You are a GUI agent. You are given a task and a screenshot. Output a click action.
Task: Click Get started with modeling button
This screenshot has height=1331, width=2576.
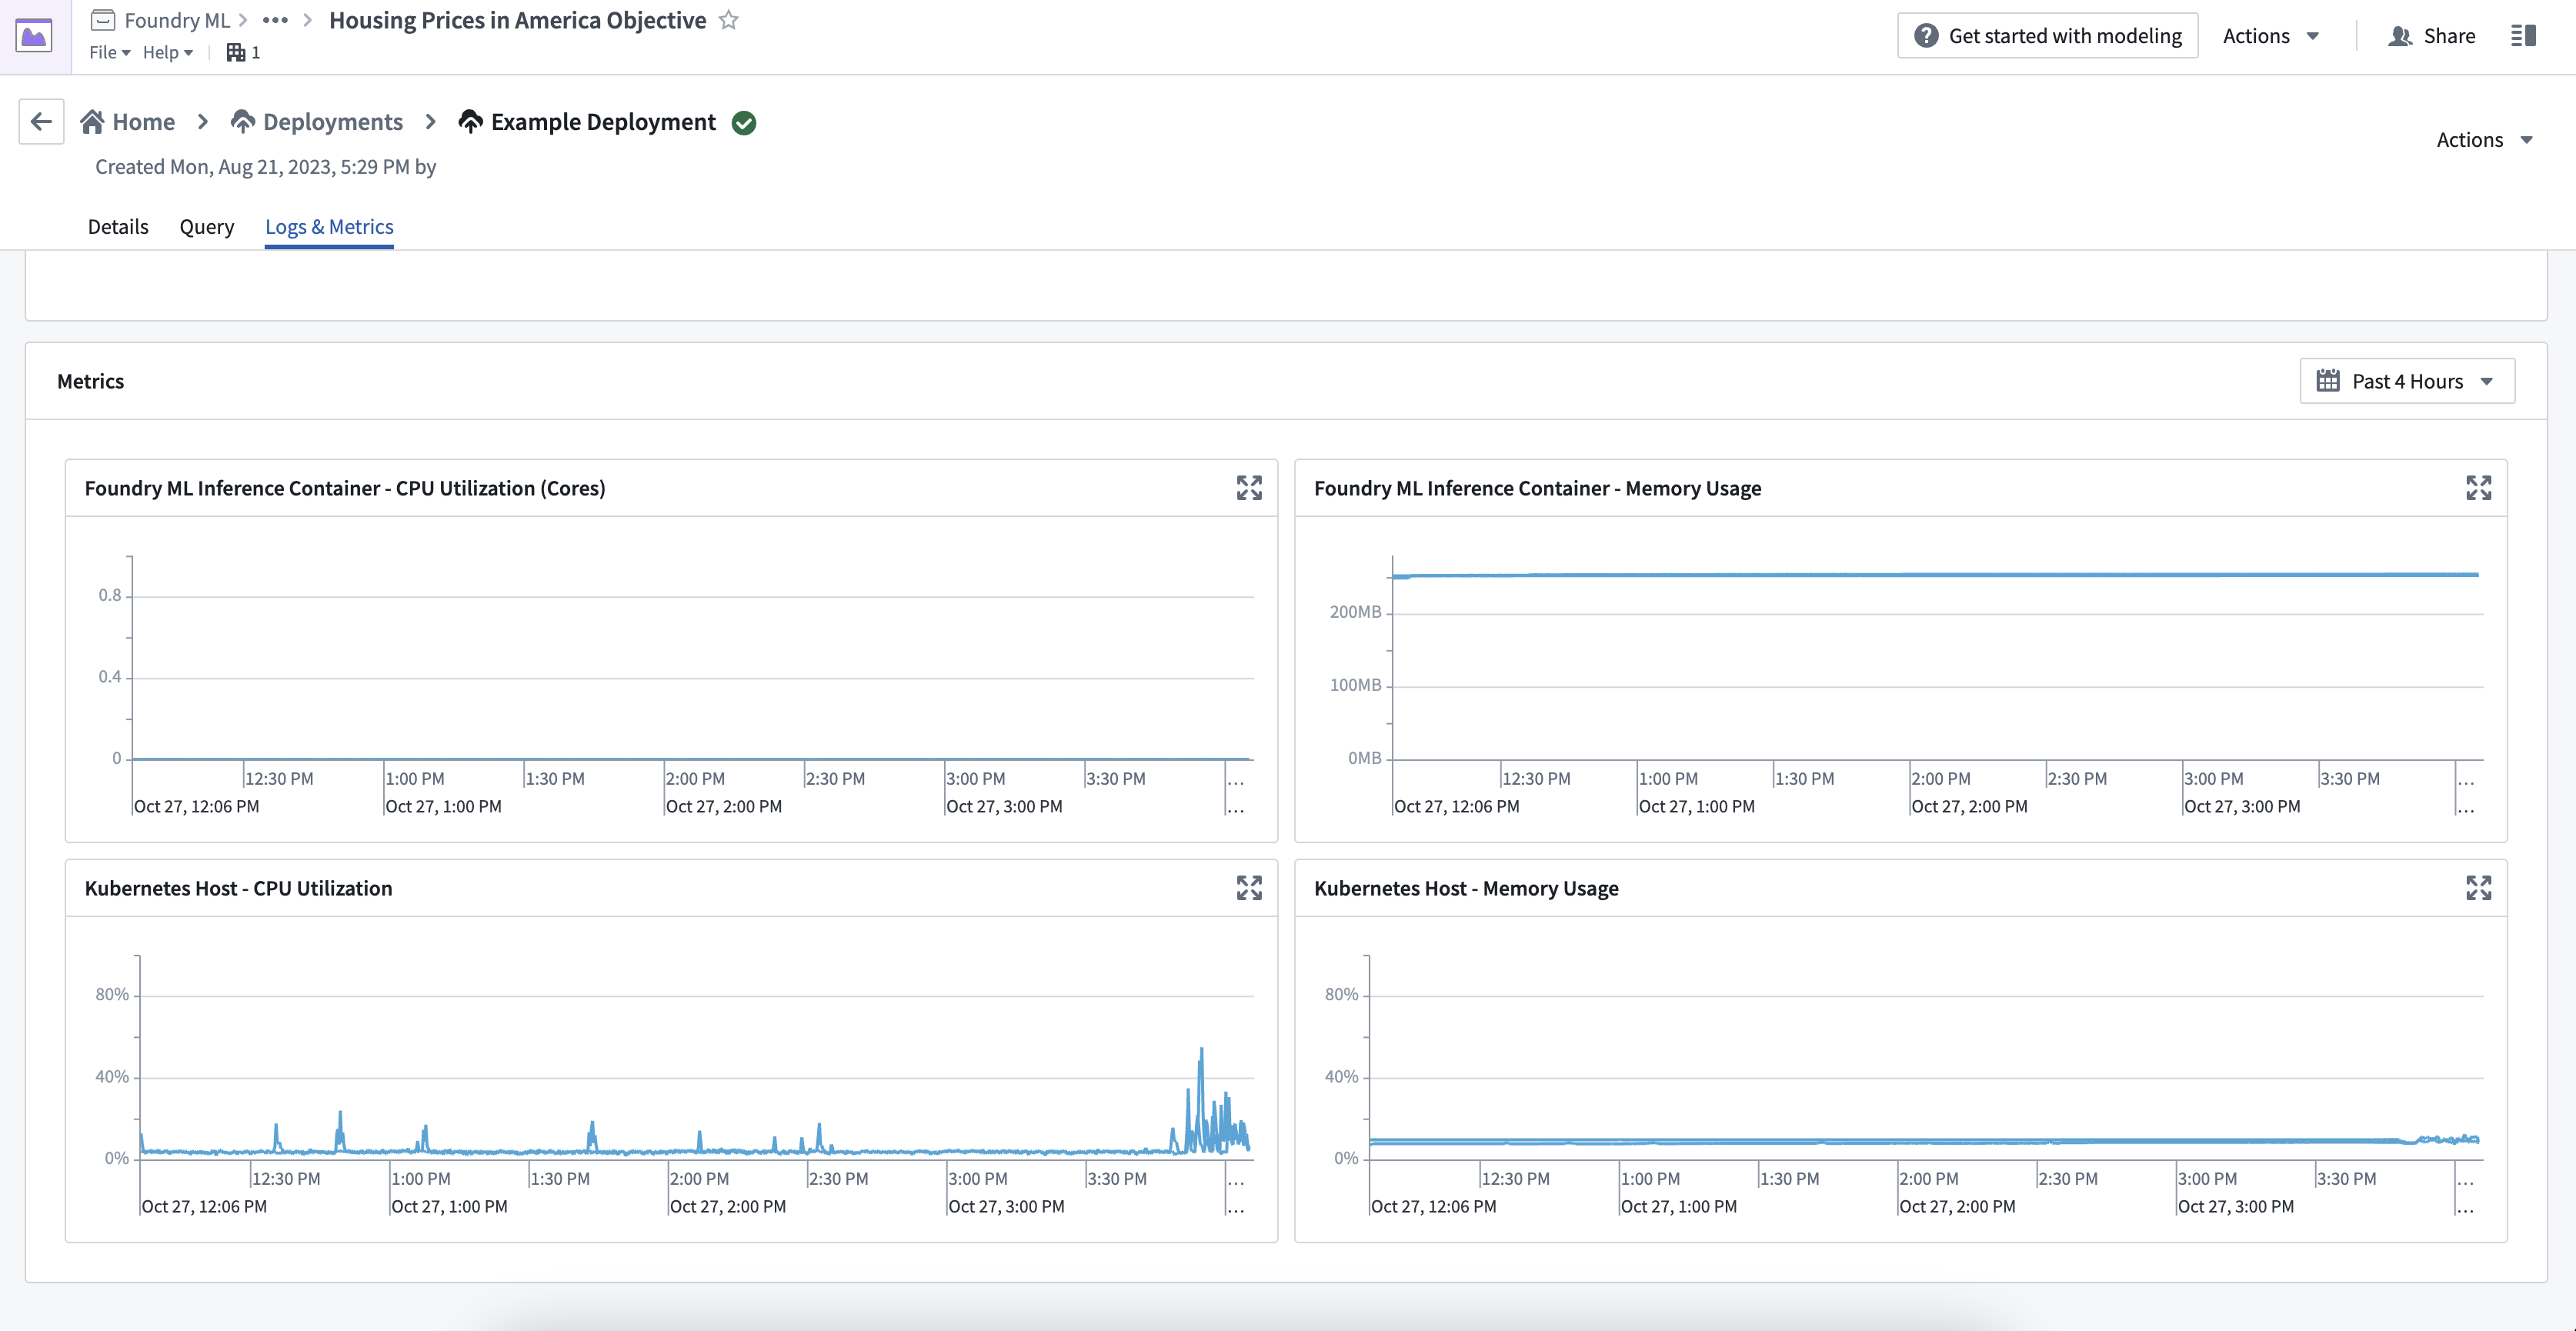click(2047, 36)
